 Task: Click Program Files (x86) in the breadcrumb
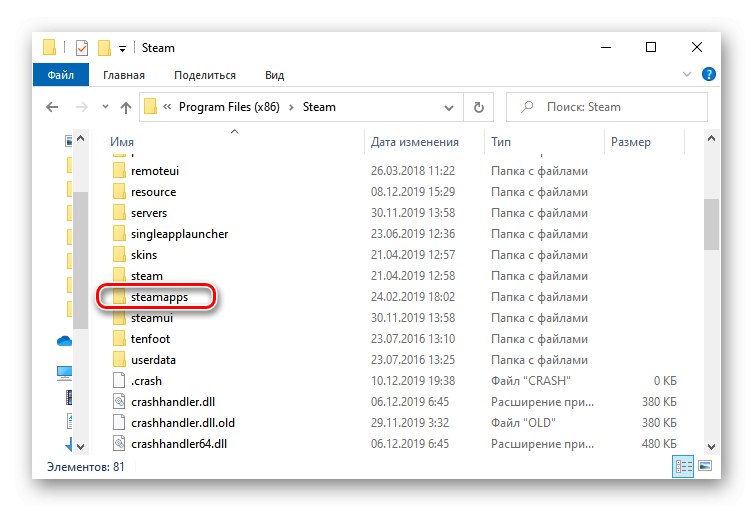(x=229, y=107)
